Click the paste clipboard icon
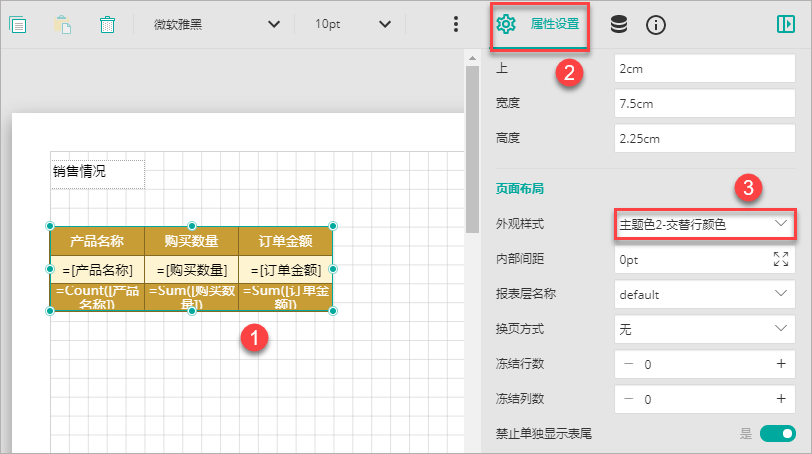 pos(63,24)
